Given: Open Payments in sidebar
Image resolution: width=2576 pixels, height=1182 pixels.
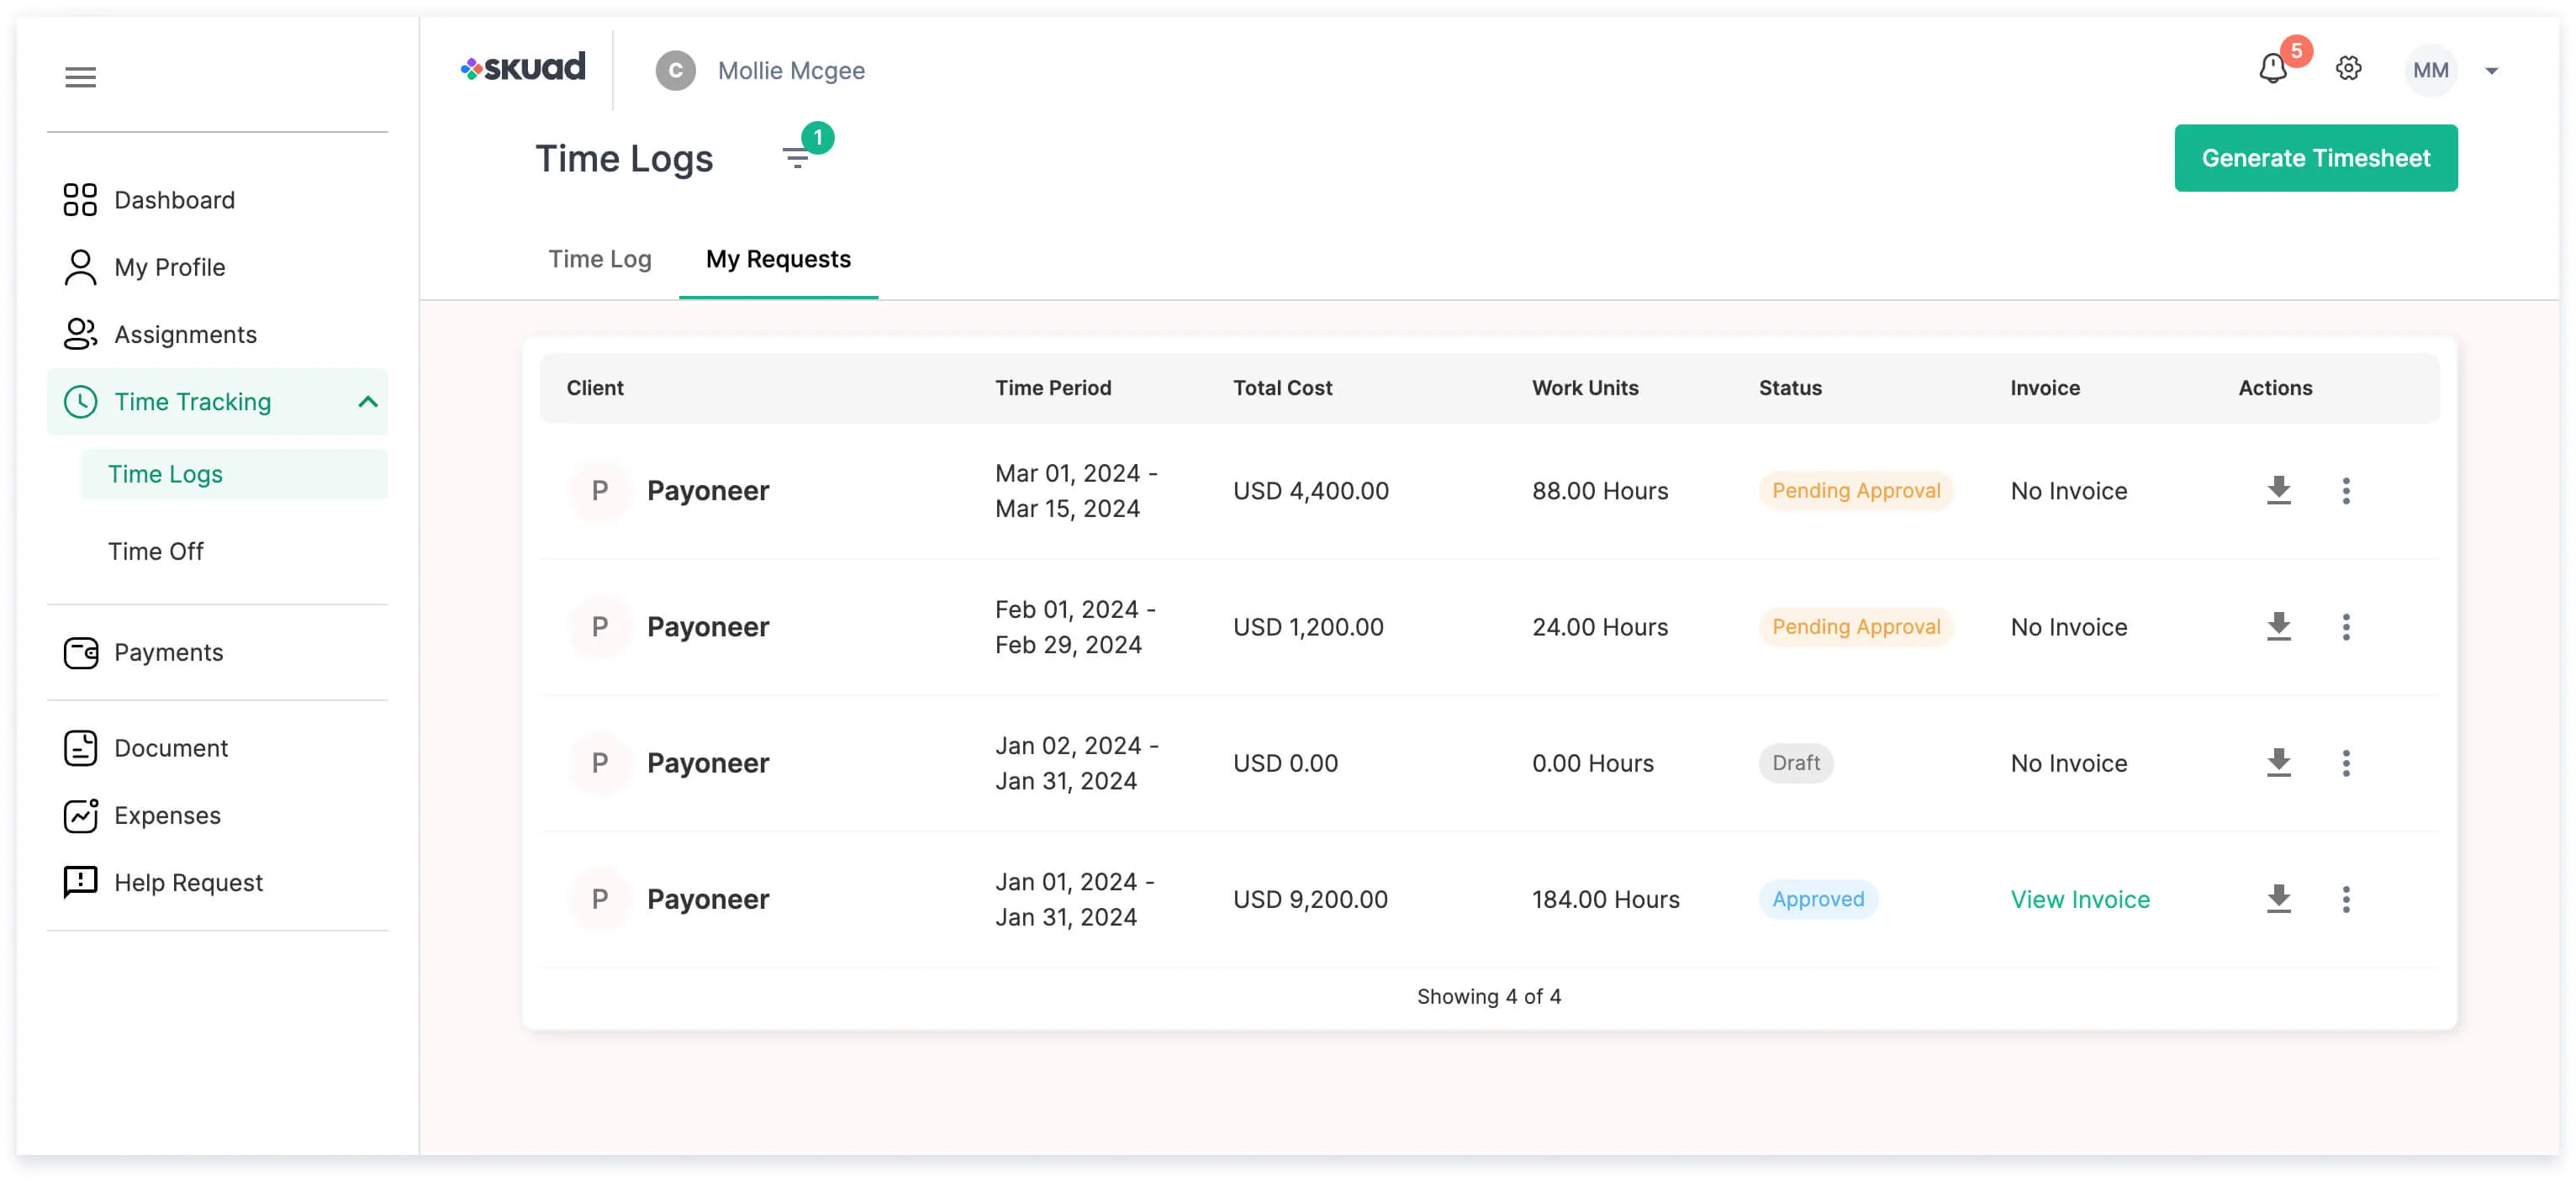Looking at the screenshot, I should pos(168,652).
